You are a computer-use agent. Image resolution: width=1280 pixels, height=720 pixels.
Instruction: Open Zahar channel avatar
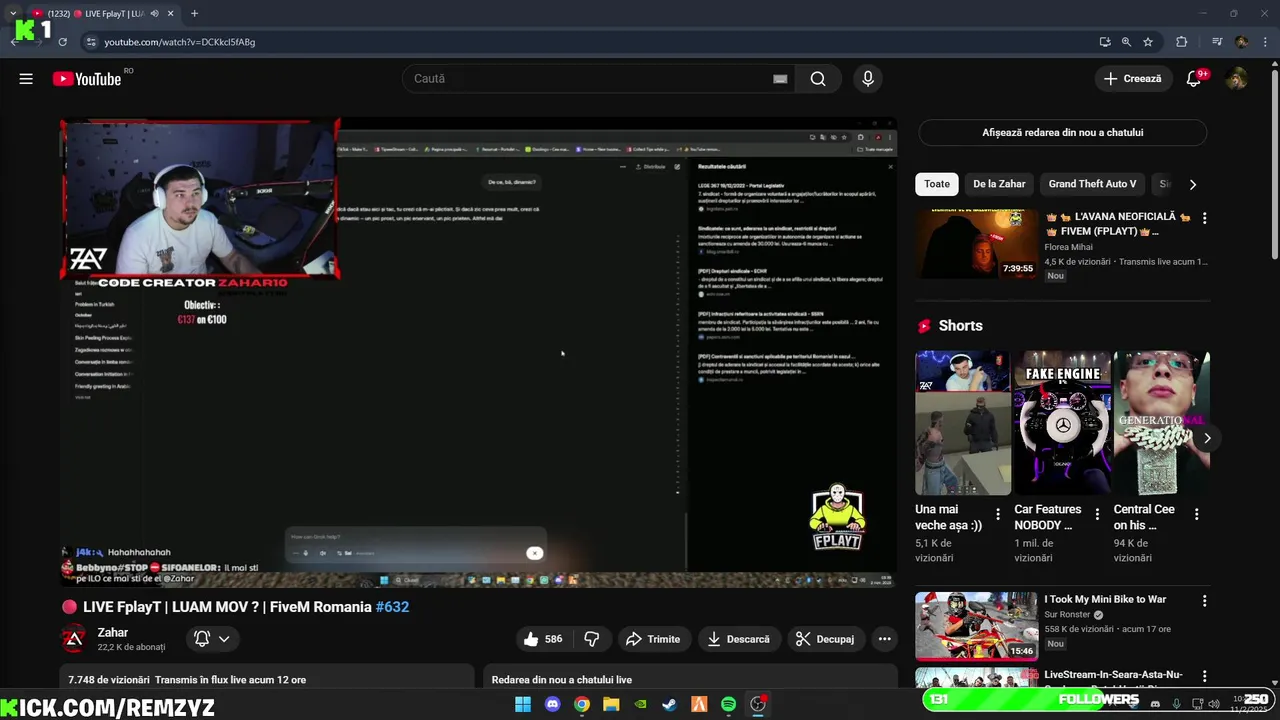pyautogui.click(x=74, y=638)
